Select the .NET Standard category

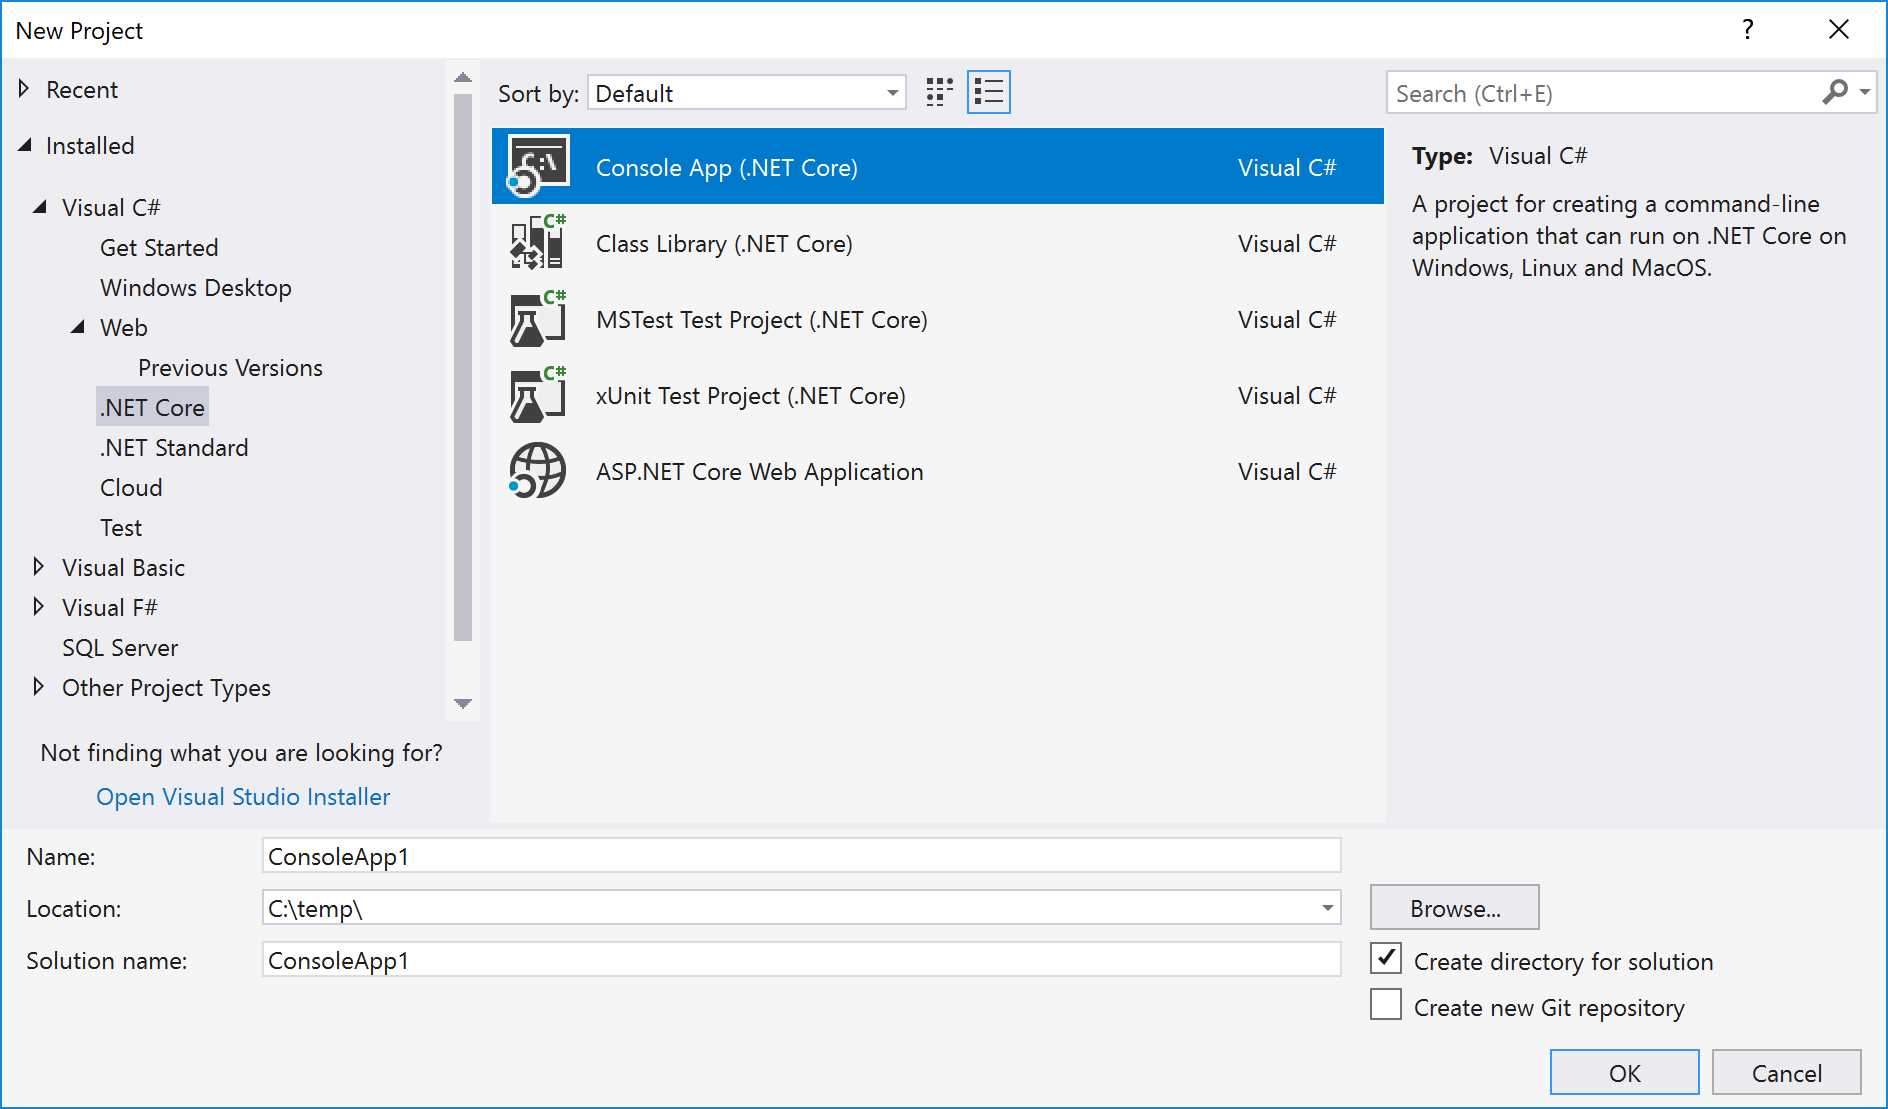click(x=173, y=447)
